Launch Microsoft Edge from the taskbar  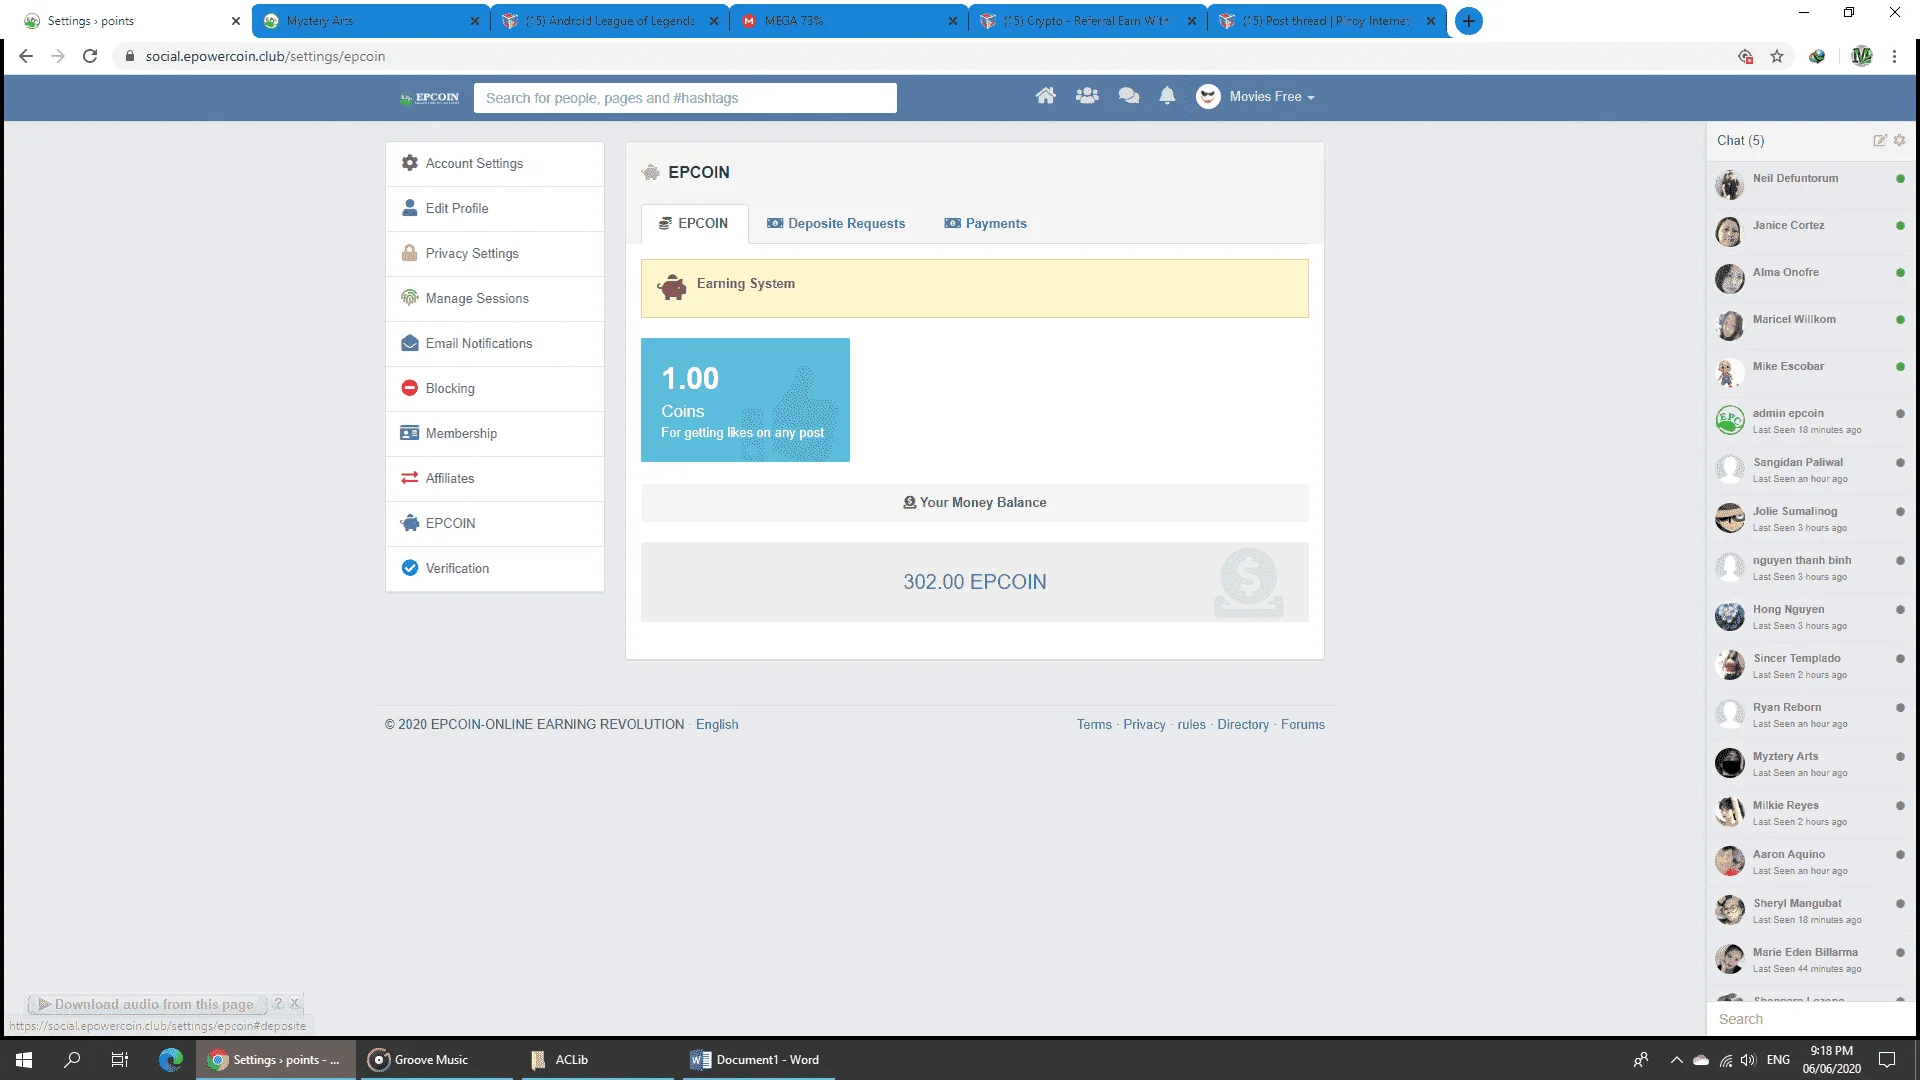click(x=171, y=1060)
